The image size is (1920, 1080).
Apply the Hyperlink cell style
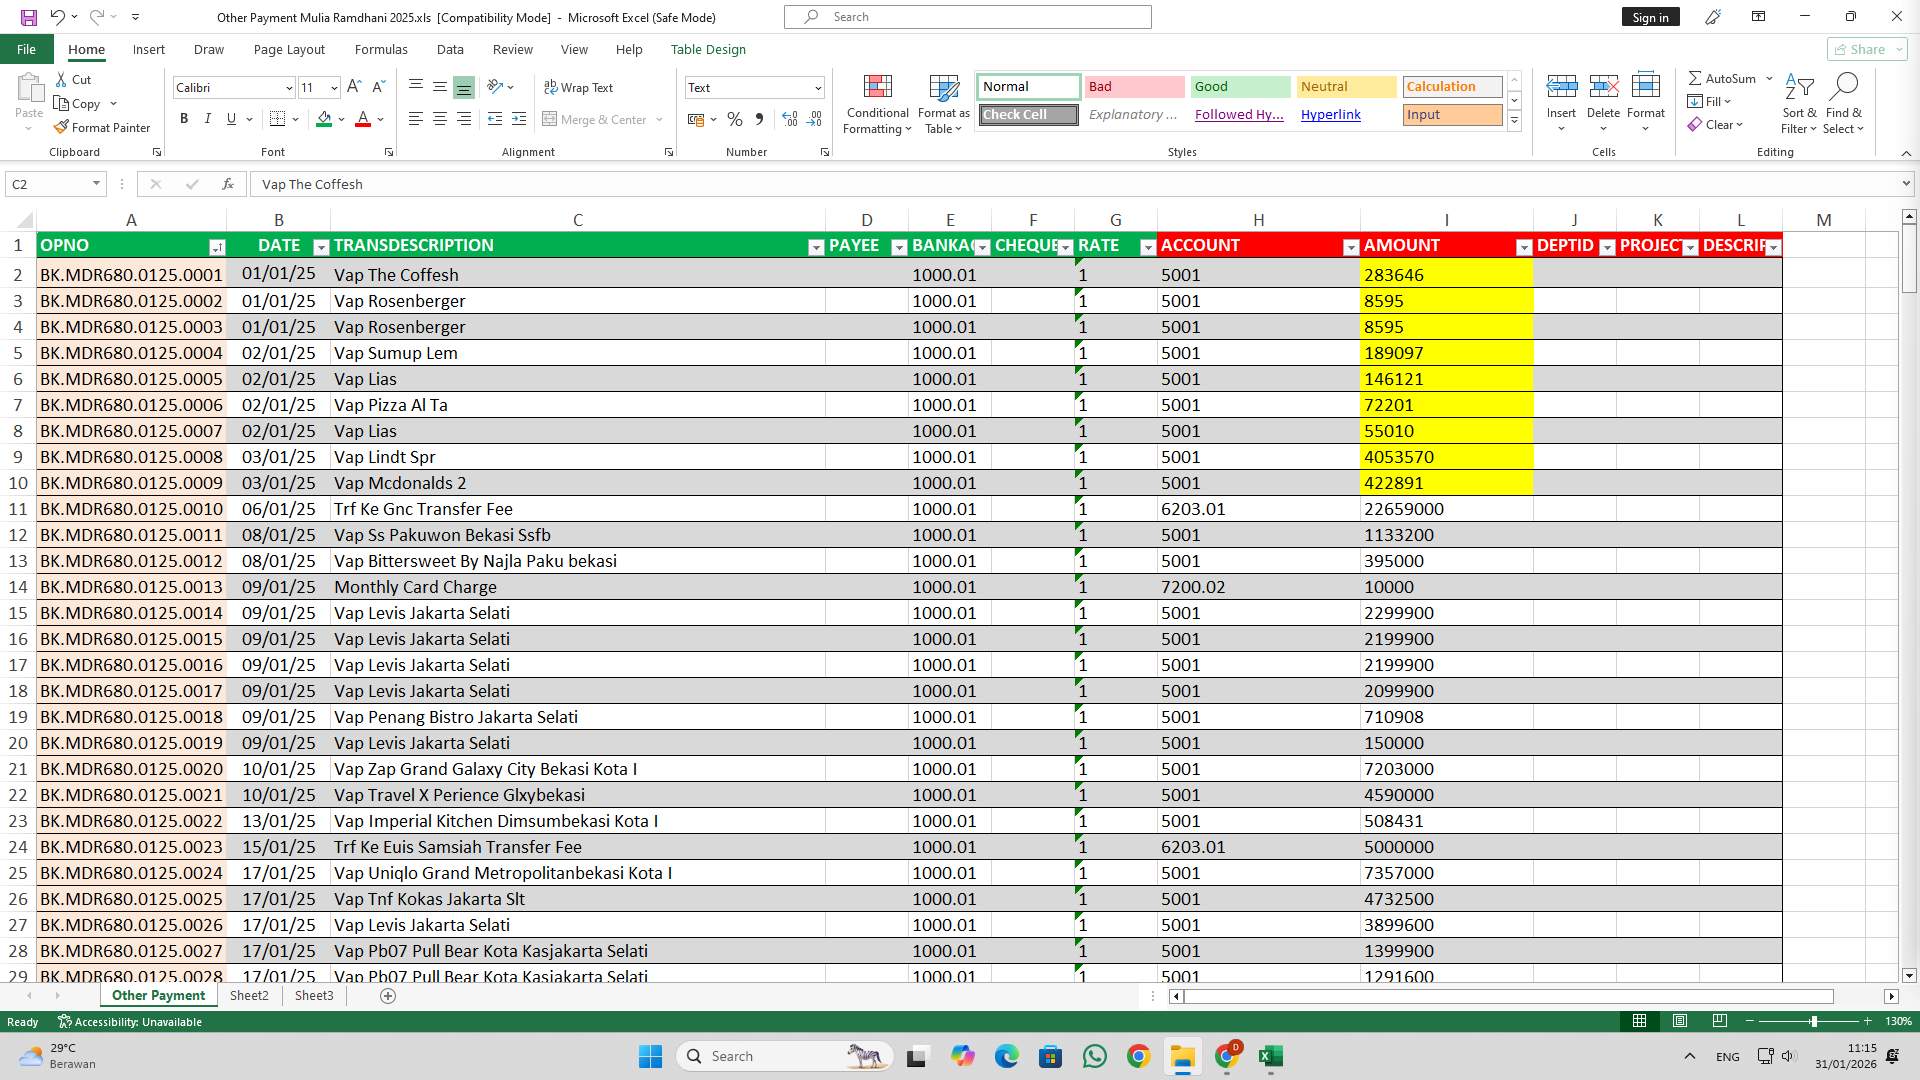click(1330, 114)
